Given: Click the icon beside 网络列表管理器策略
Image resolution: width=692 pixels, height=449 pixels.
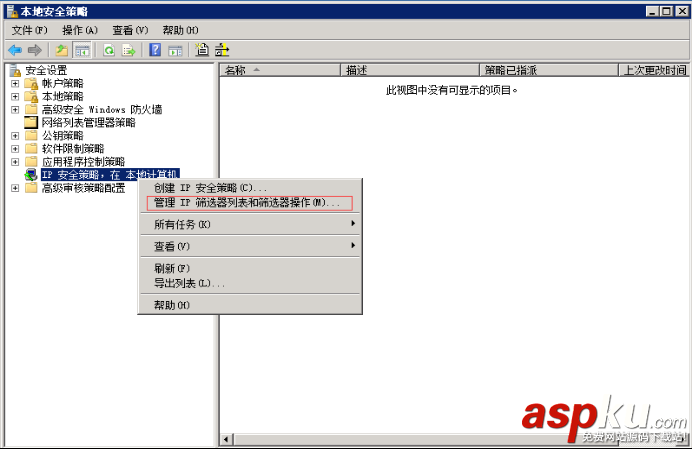Looking at the screenshot, I should click(x=31, y=122).
